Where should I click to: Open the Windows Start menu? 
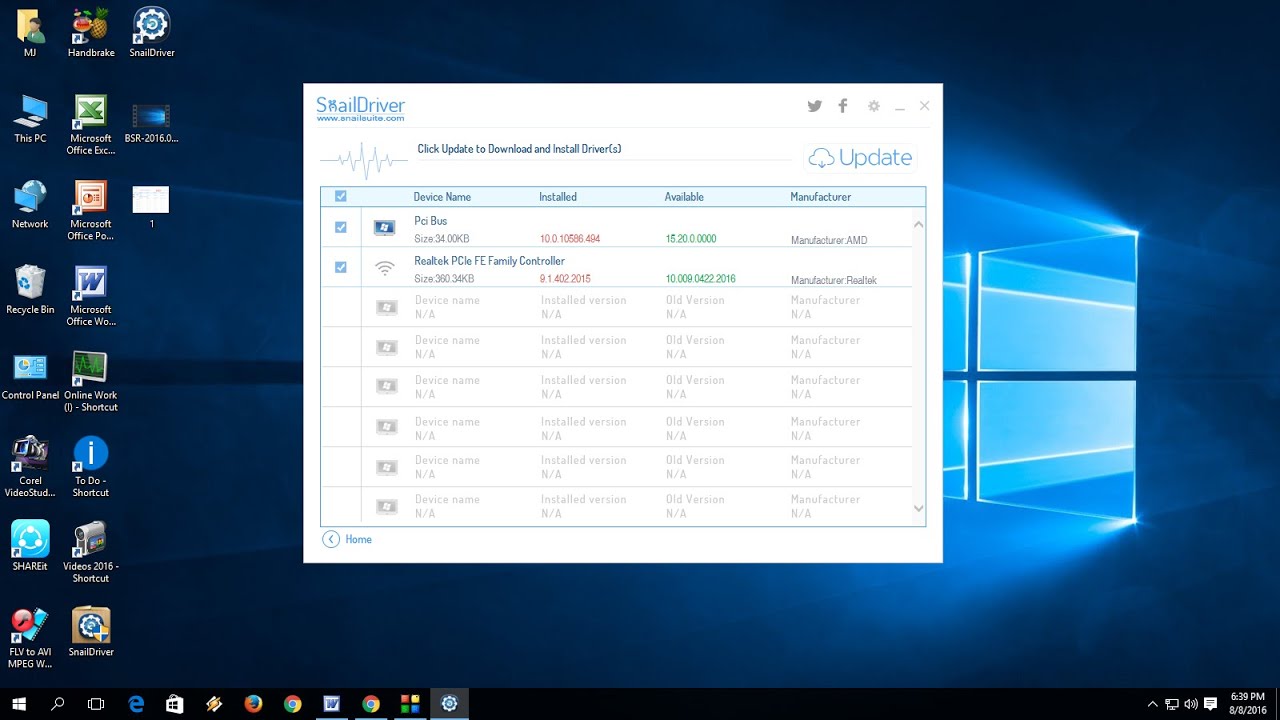pyautogui.click(x=19, y=703)
